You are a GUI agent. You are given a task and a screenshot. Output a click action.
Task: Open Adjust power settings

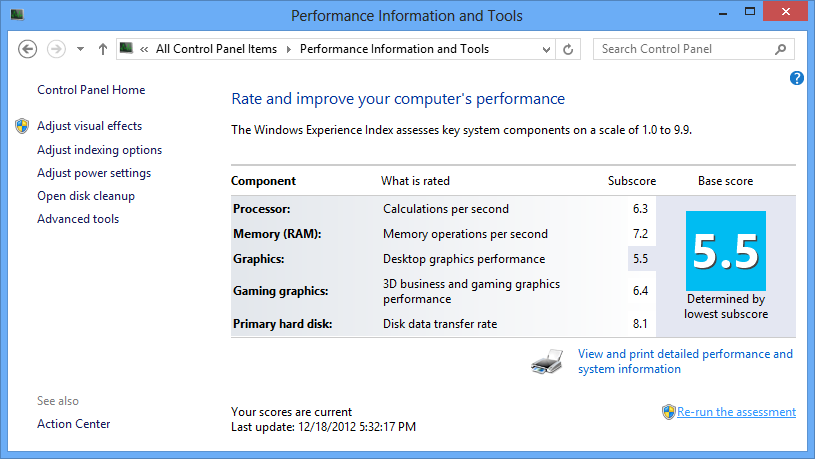[x=94, y=173]
